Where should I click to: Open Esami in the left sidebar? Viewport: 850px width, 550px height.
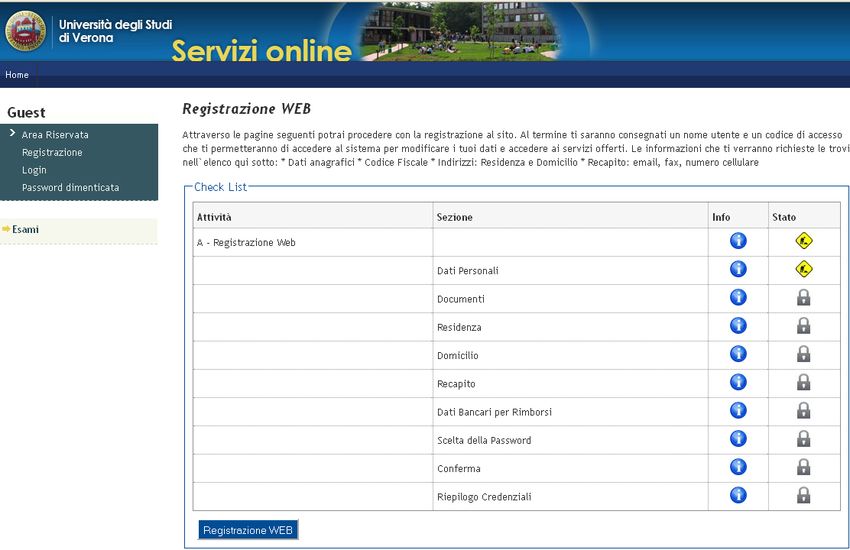(x=25, y=230)
